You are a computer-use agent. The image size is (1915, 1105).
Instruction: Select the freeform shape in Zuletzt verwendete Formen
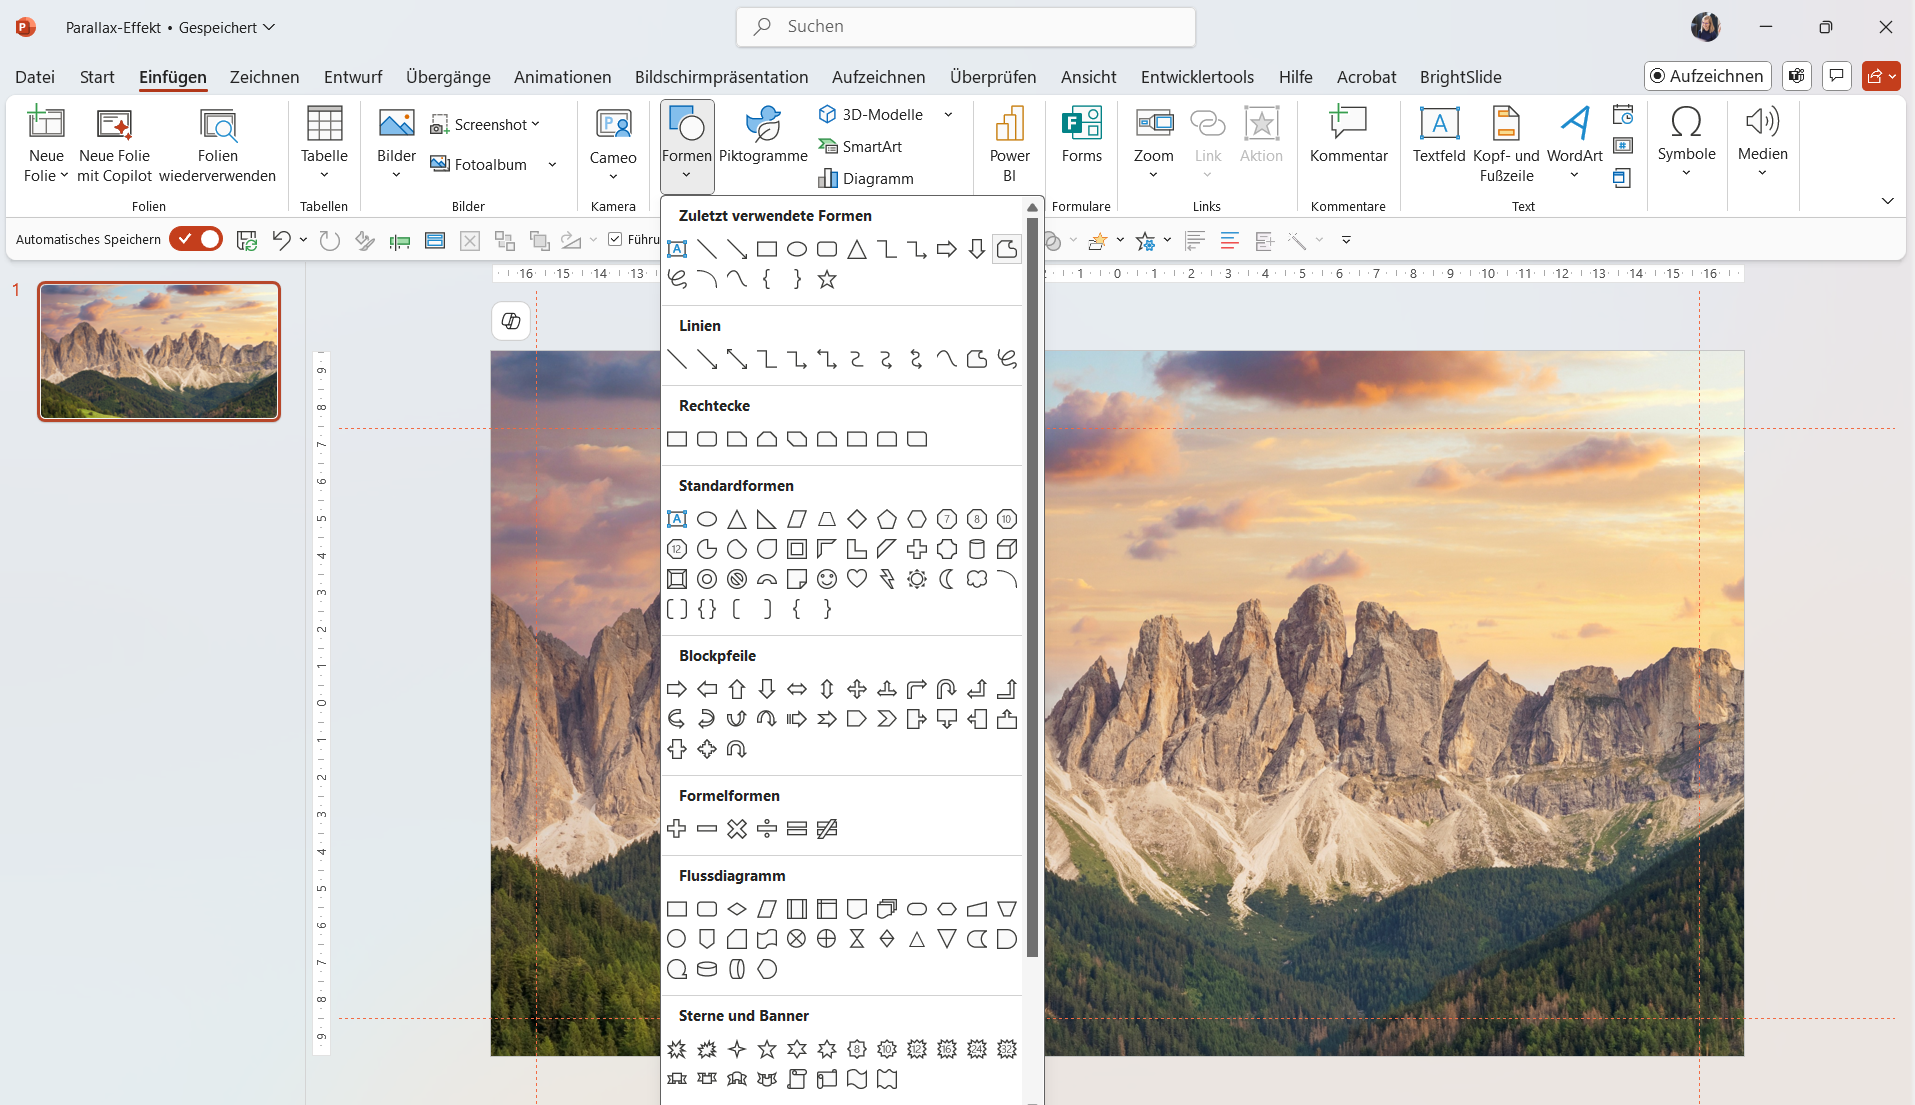click(x=1007, y=249)
